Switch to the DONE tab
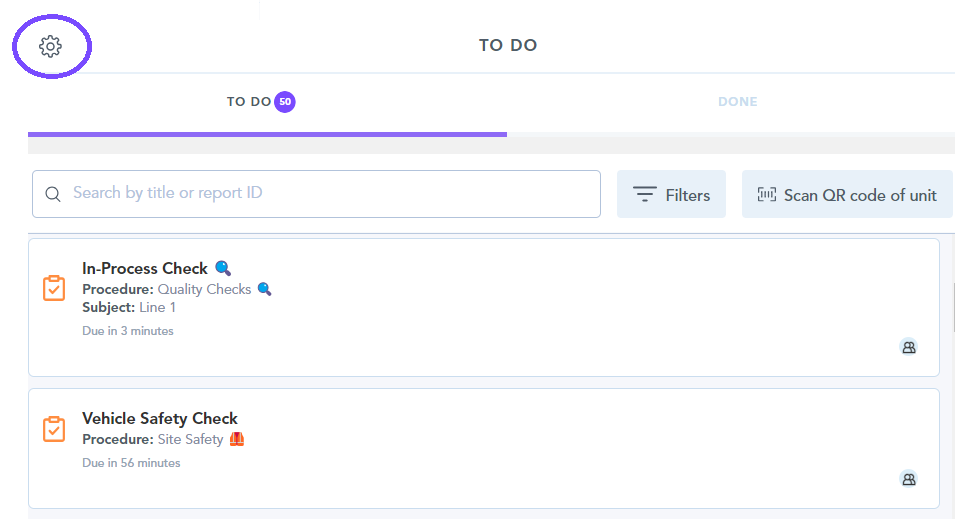 click(737, 102)
